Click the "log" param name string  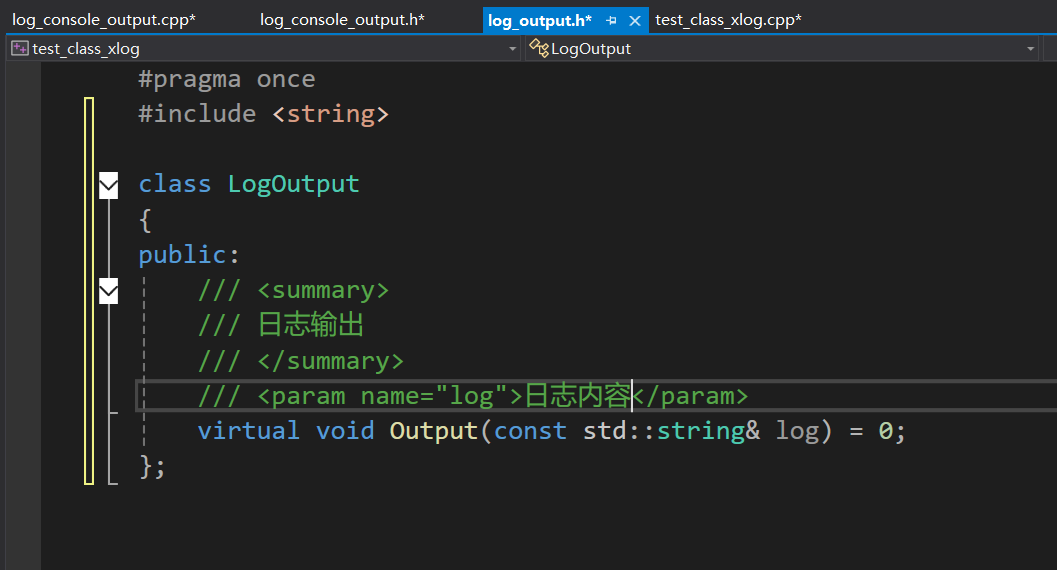point(471,396)
